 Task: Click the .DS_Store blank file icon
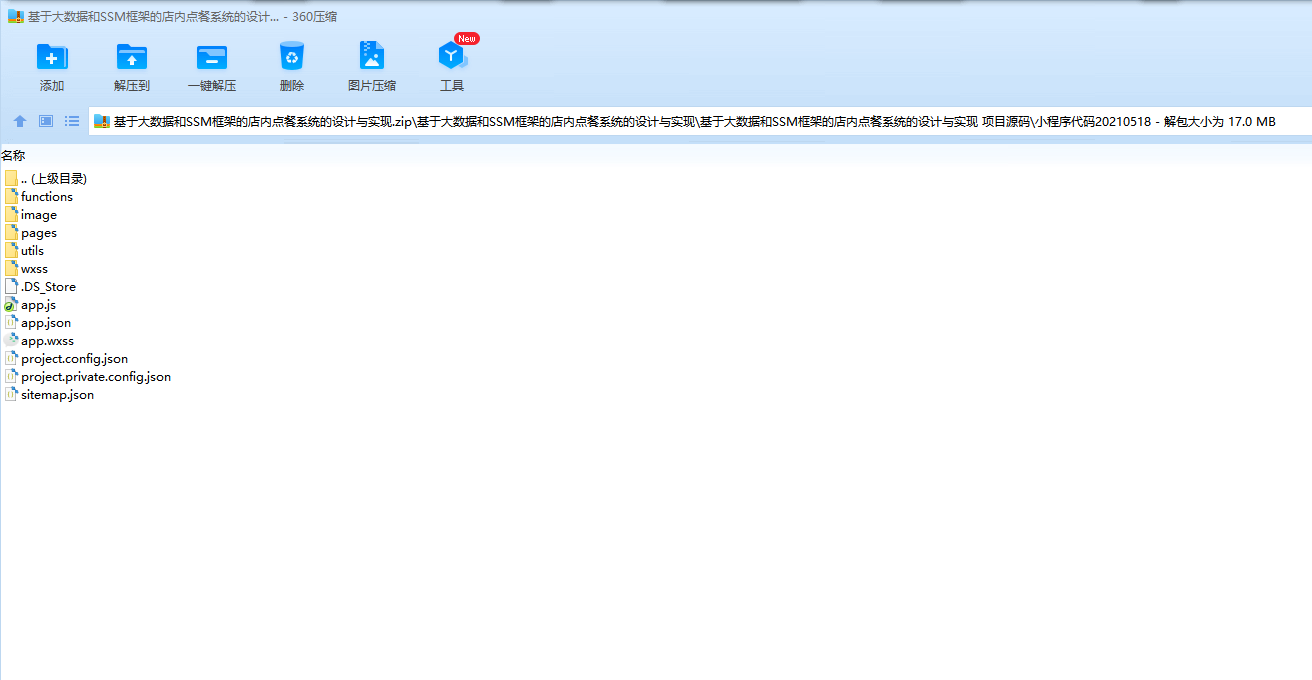pos(11,286)
